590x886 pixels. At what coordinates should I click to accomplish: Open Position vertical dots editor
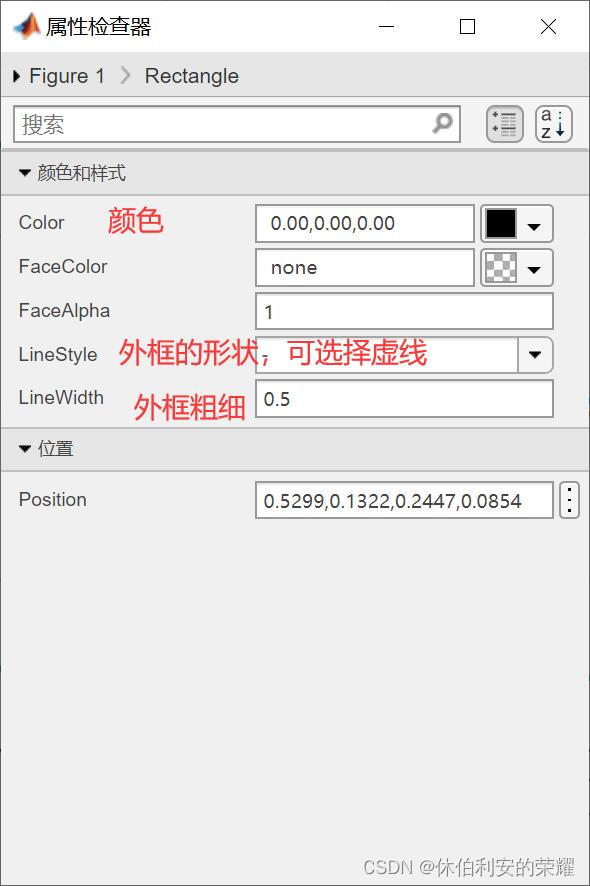click(569, 500)
